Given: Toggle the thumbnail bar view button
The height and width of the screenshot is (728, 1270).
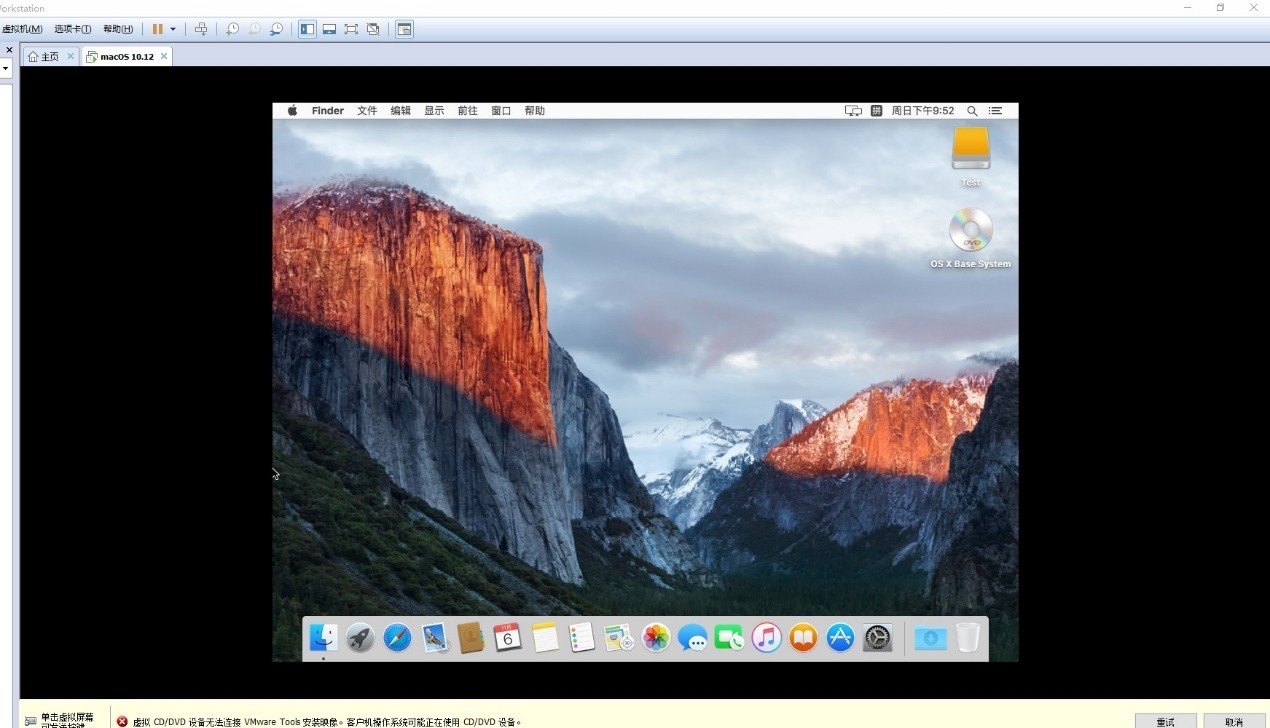Looking at the screenshot, I should coord(329,29).
